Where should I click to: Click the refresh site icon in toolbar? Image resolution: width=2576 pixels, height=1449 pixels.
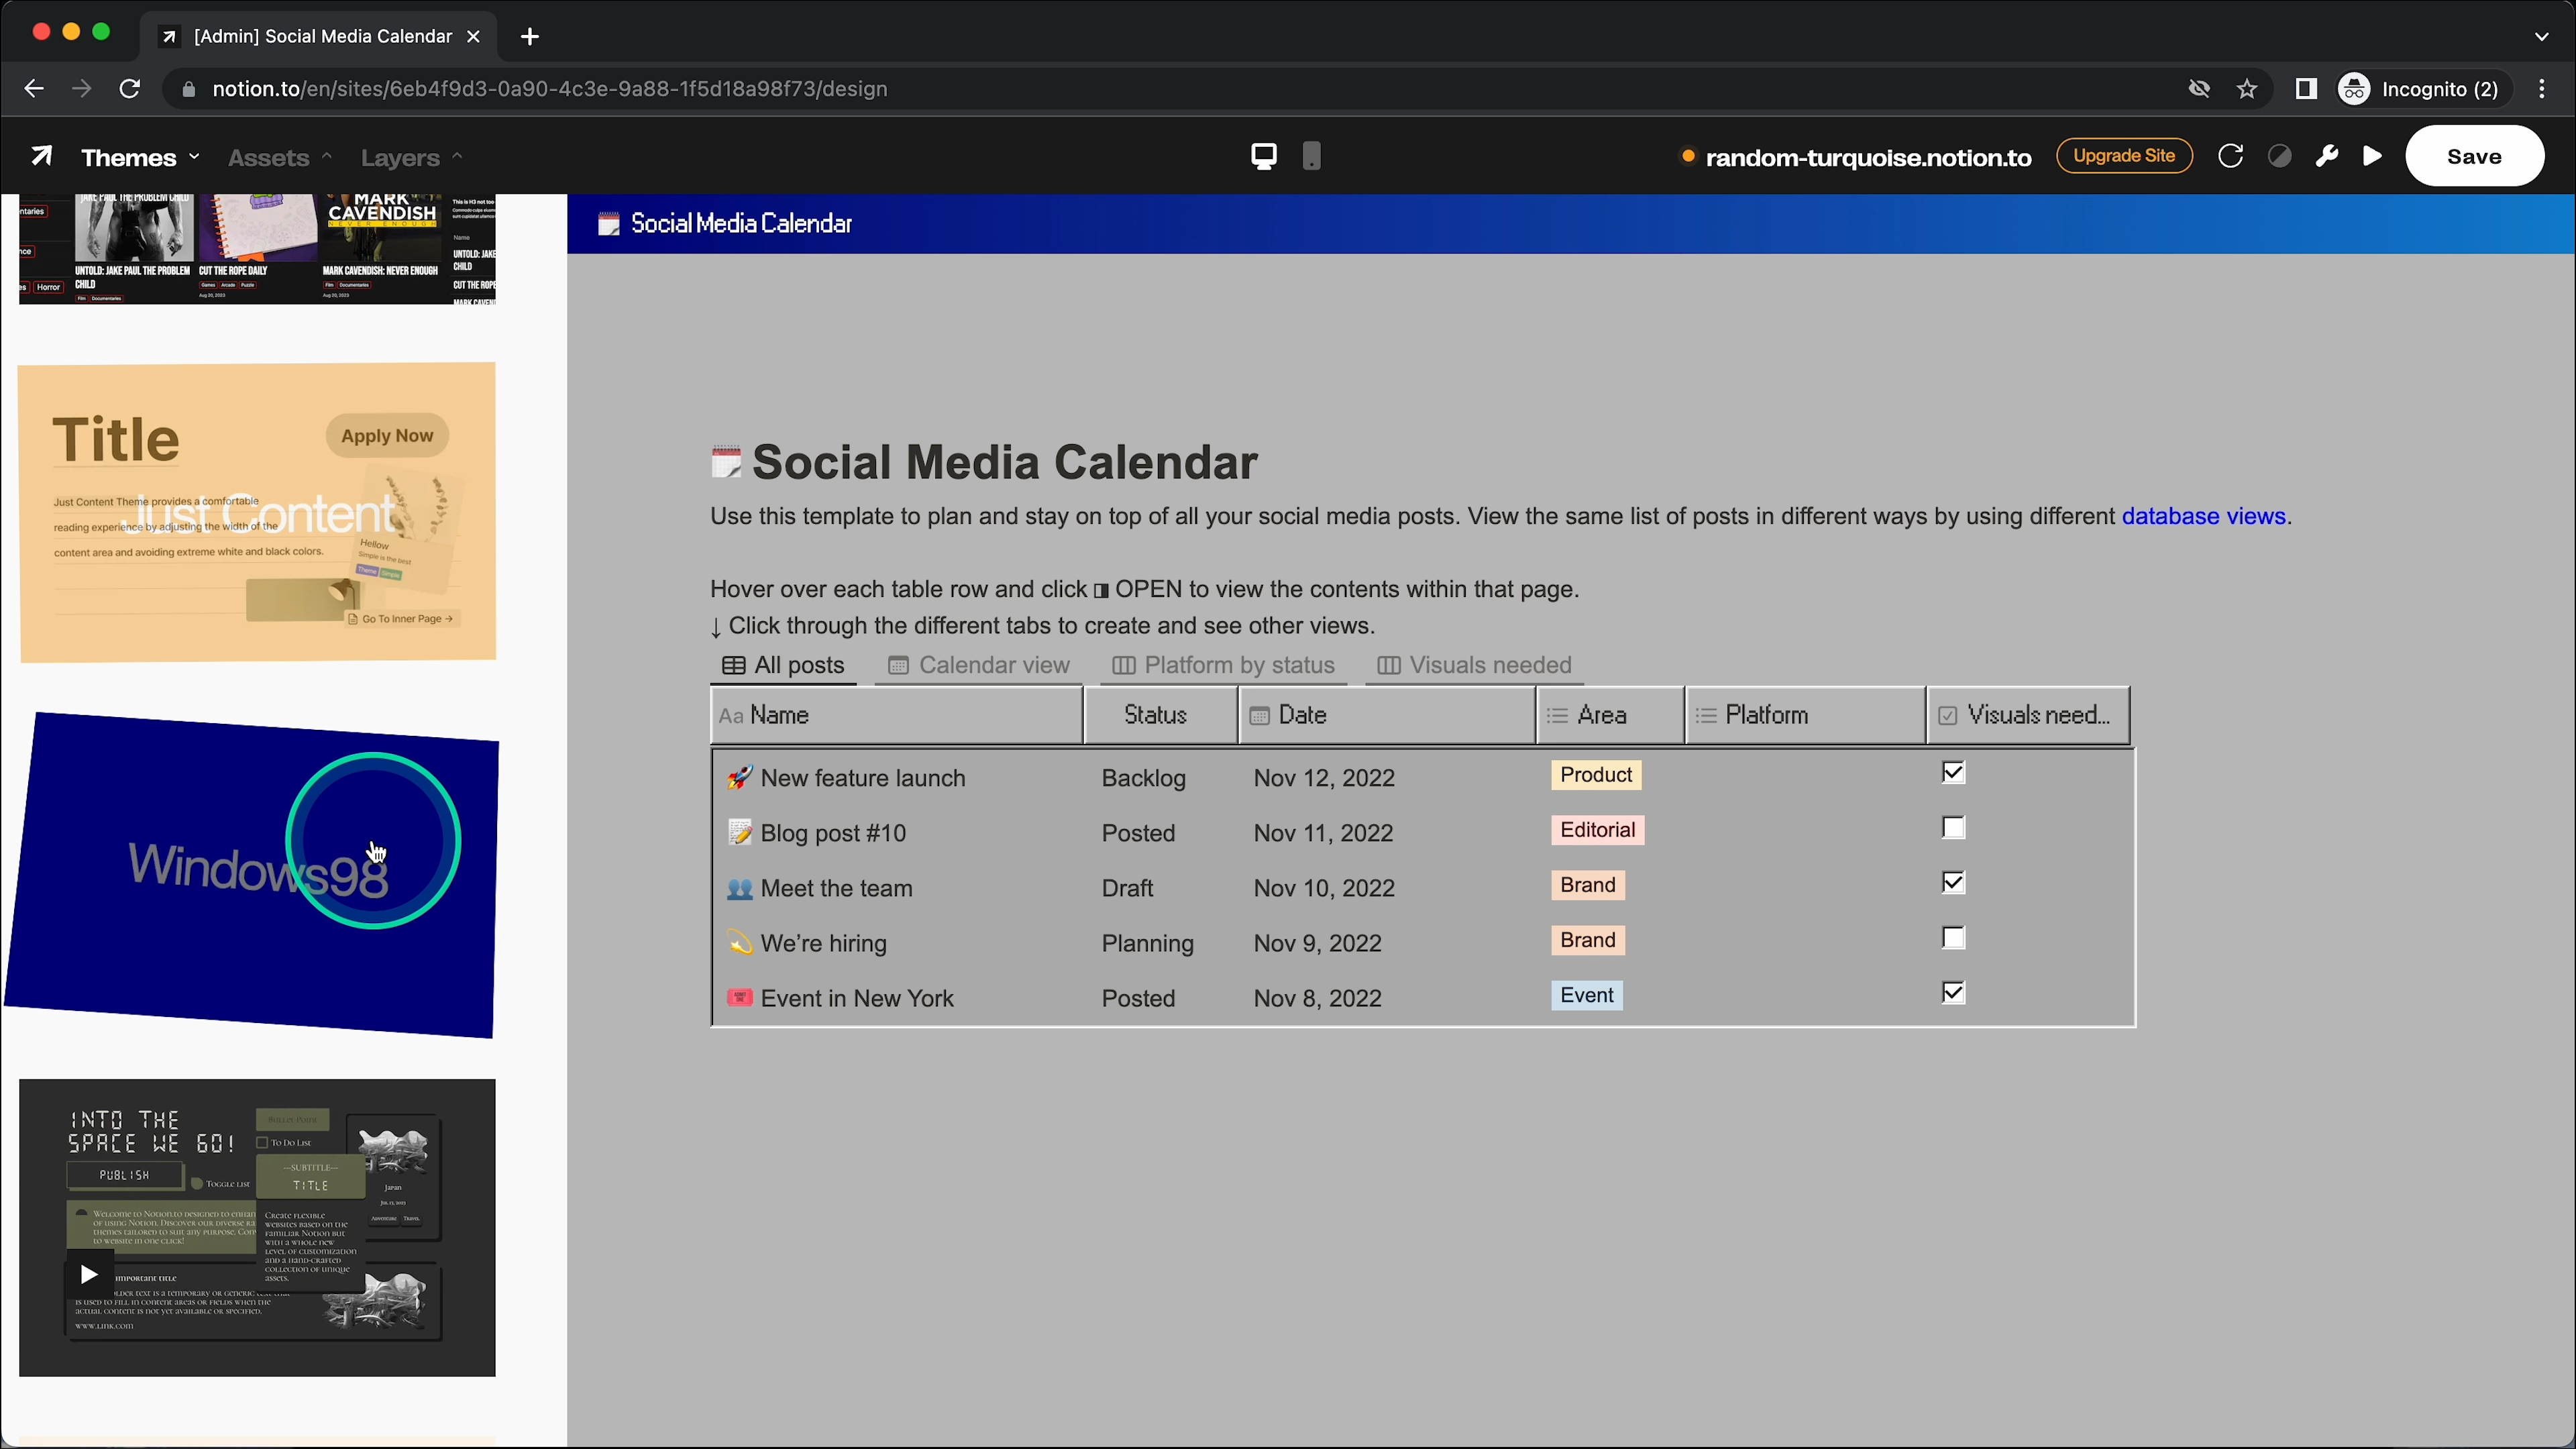click(2230, 156)
